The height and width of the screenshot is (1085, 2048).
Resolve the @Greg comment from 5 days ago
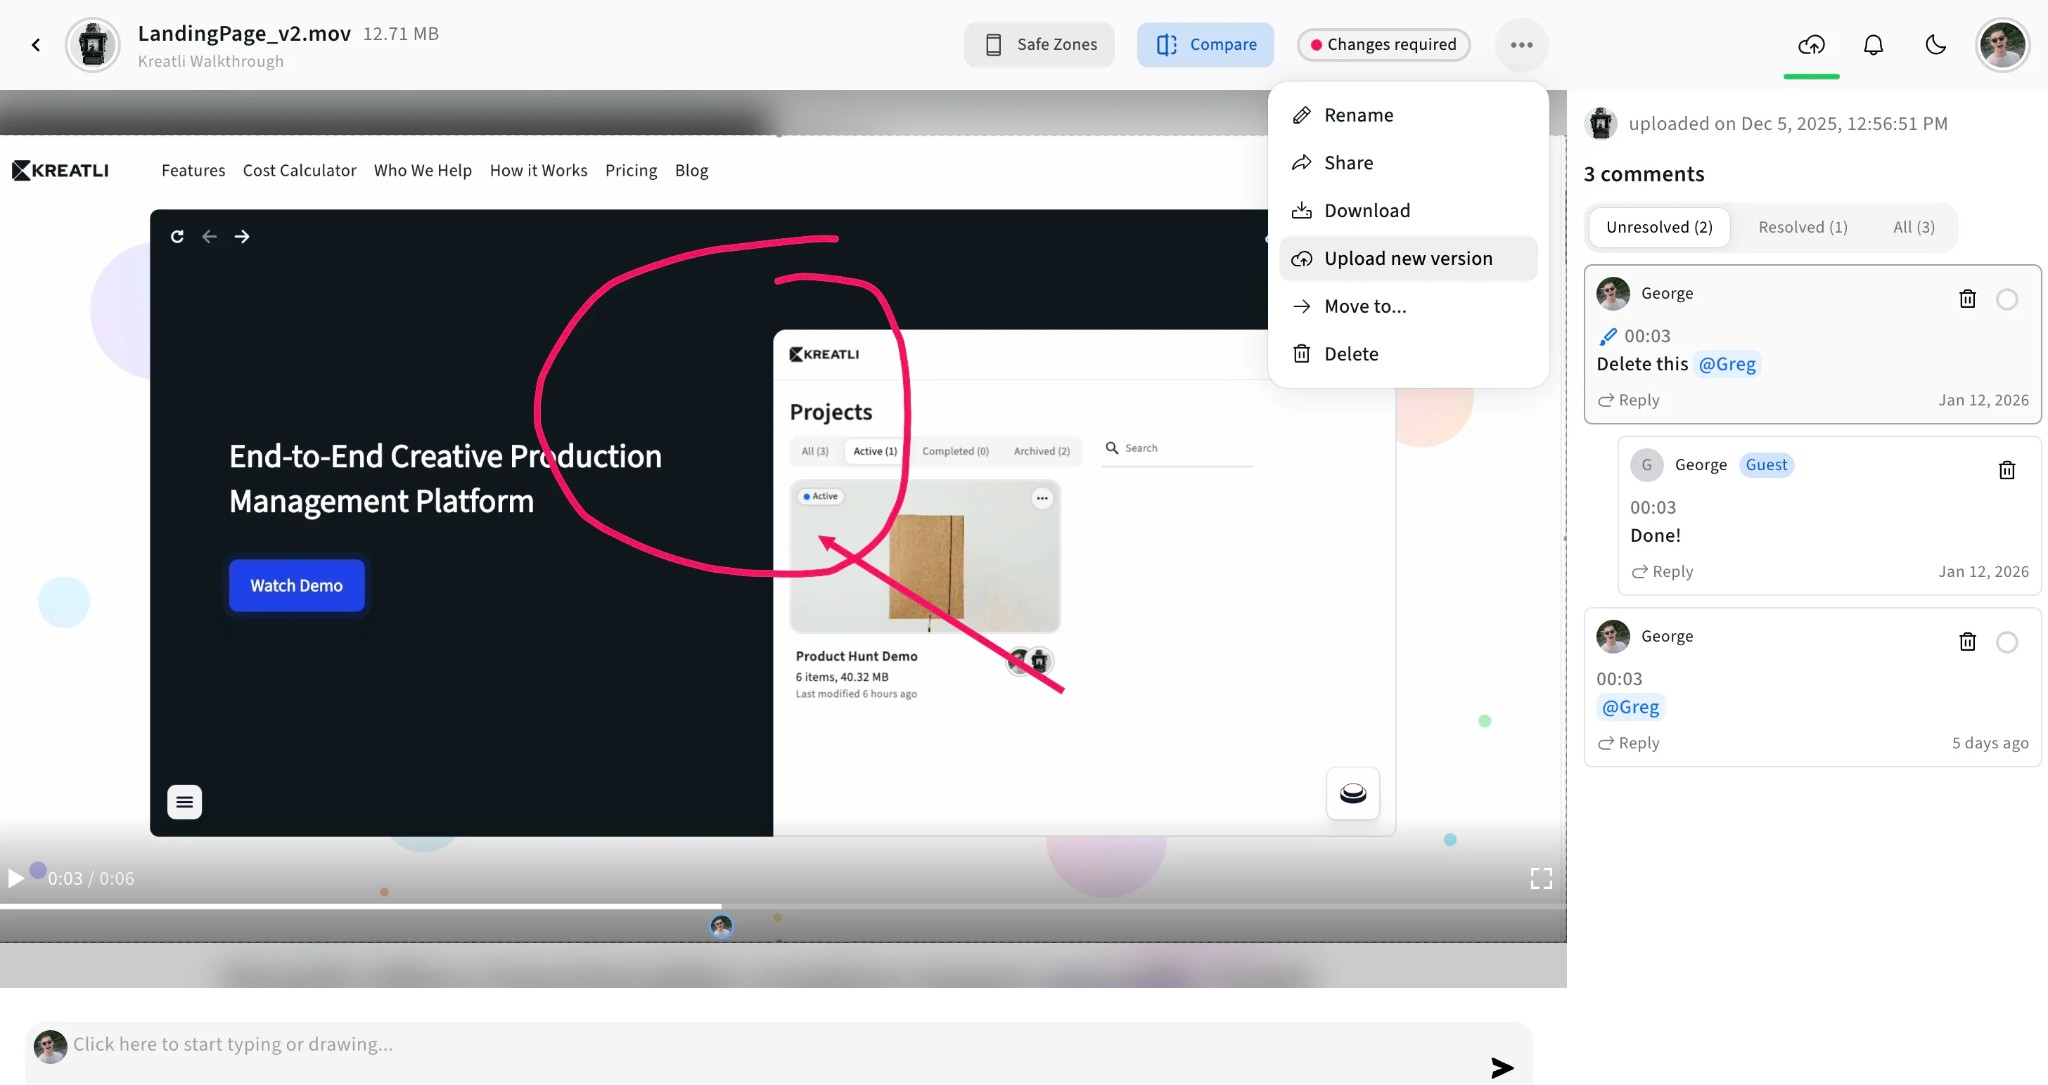(x=2007, y=642)
